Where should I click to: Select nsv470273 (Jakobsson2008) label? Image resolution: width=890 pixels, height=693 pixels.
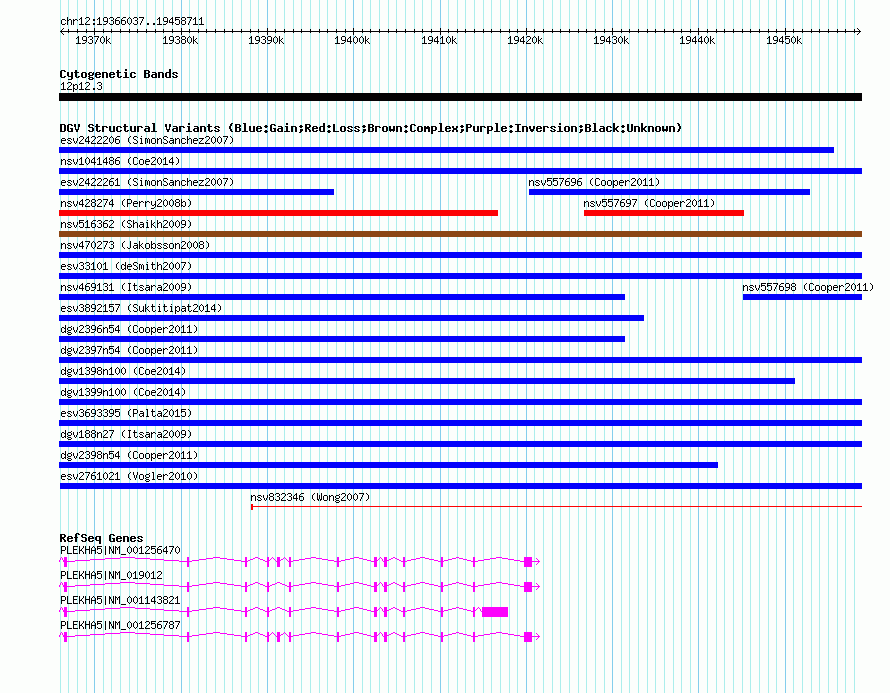click(135, 245)
